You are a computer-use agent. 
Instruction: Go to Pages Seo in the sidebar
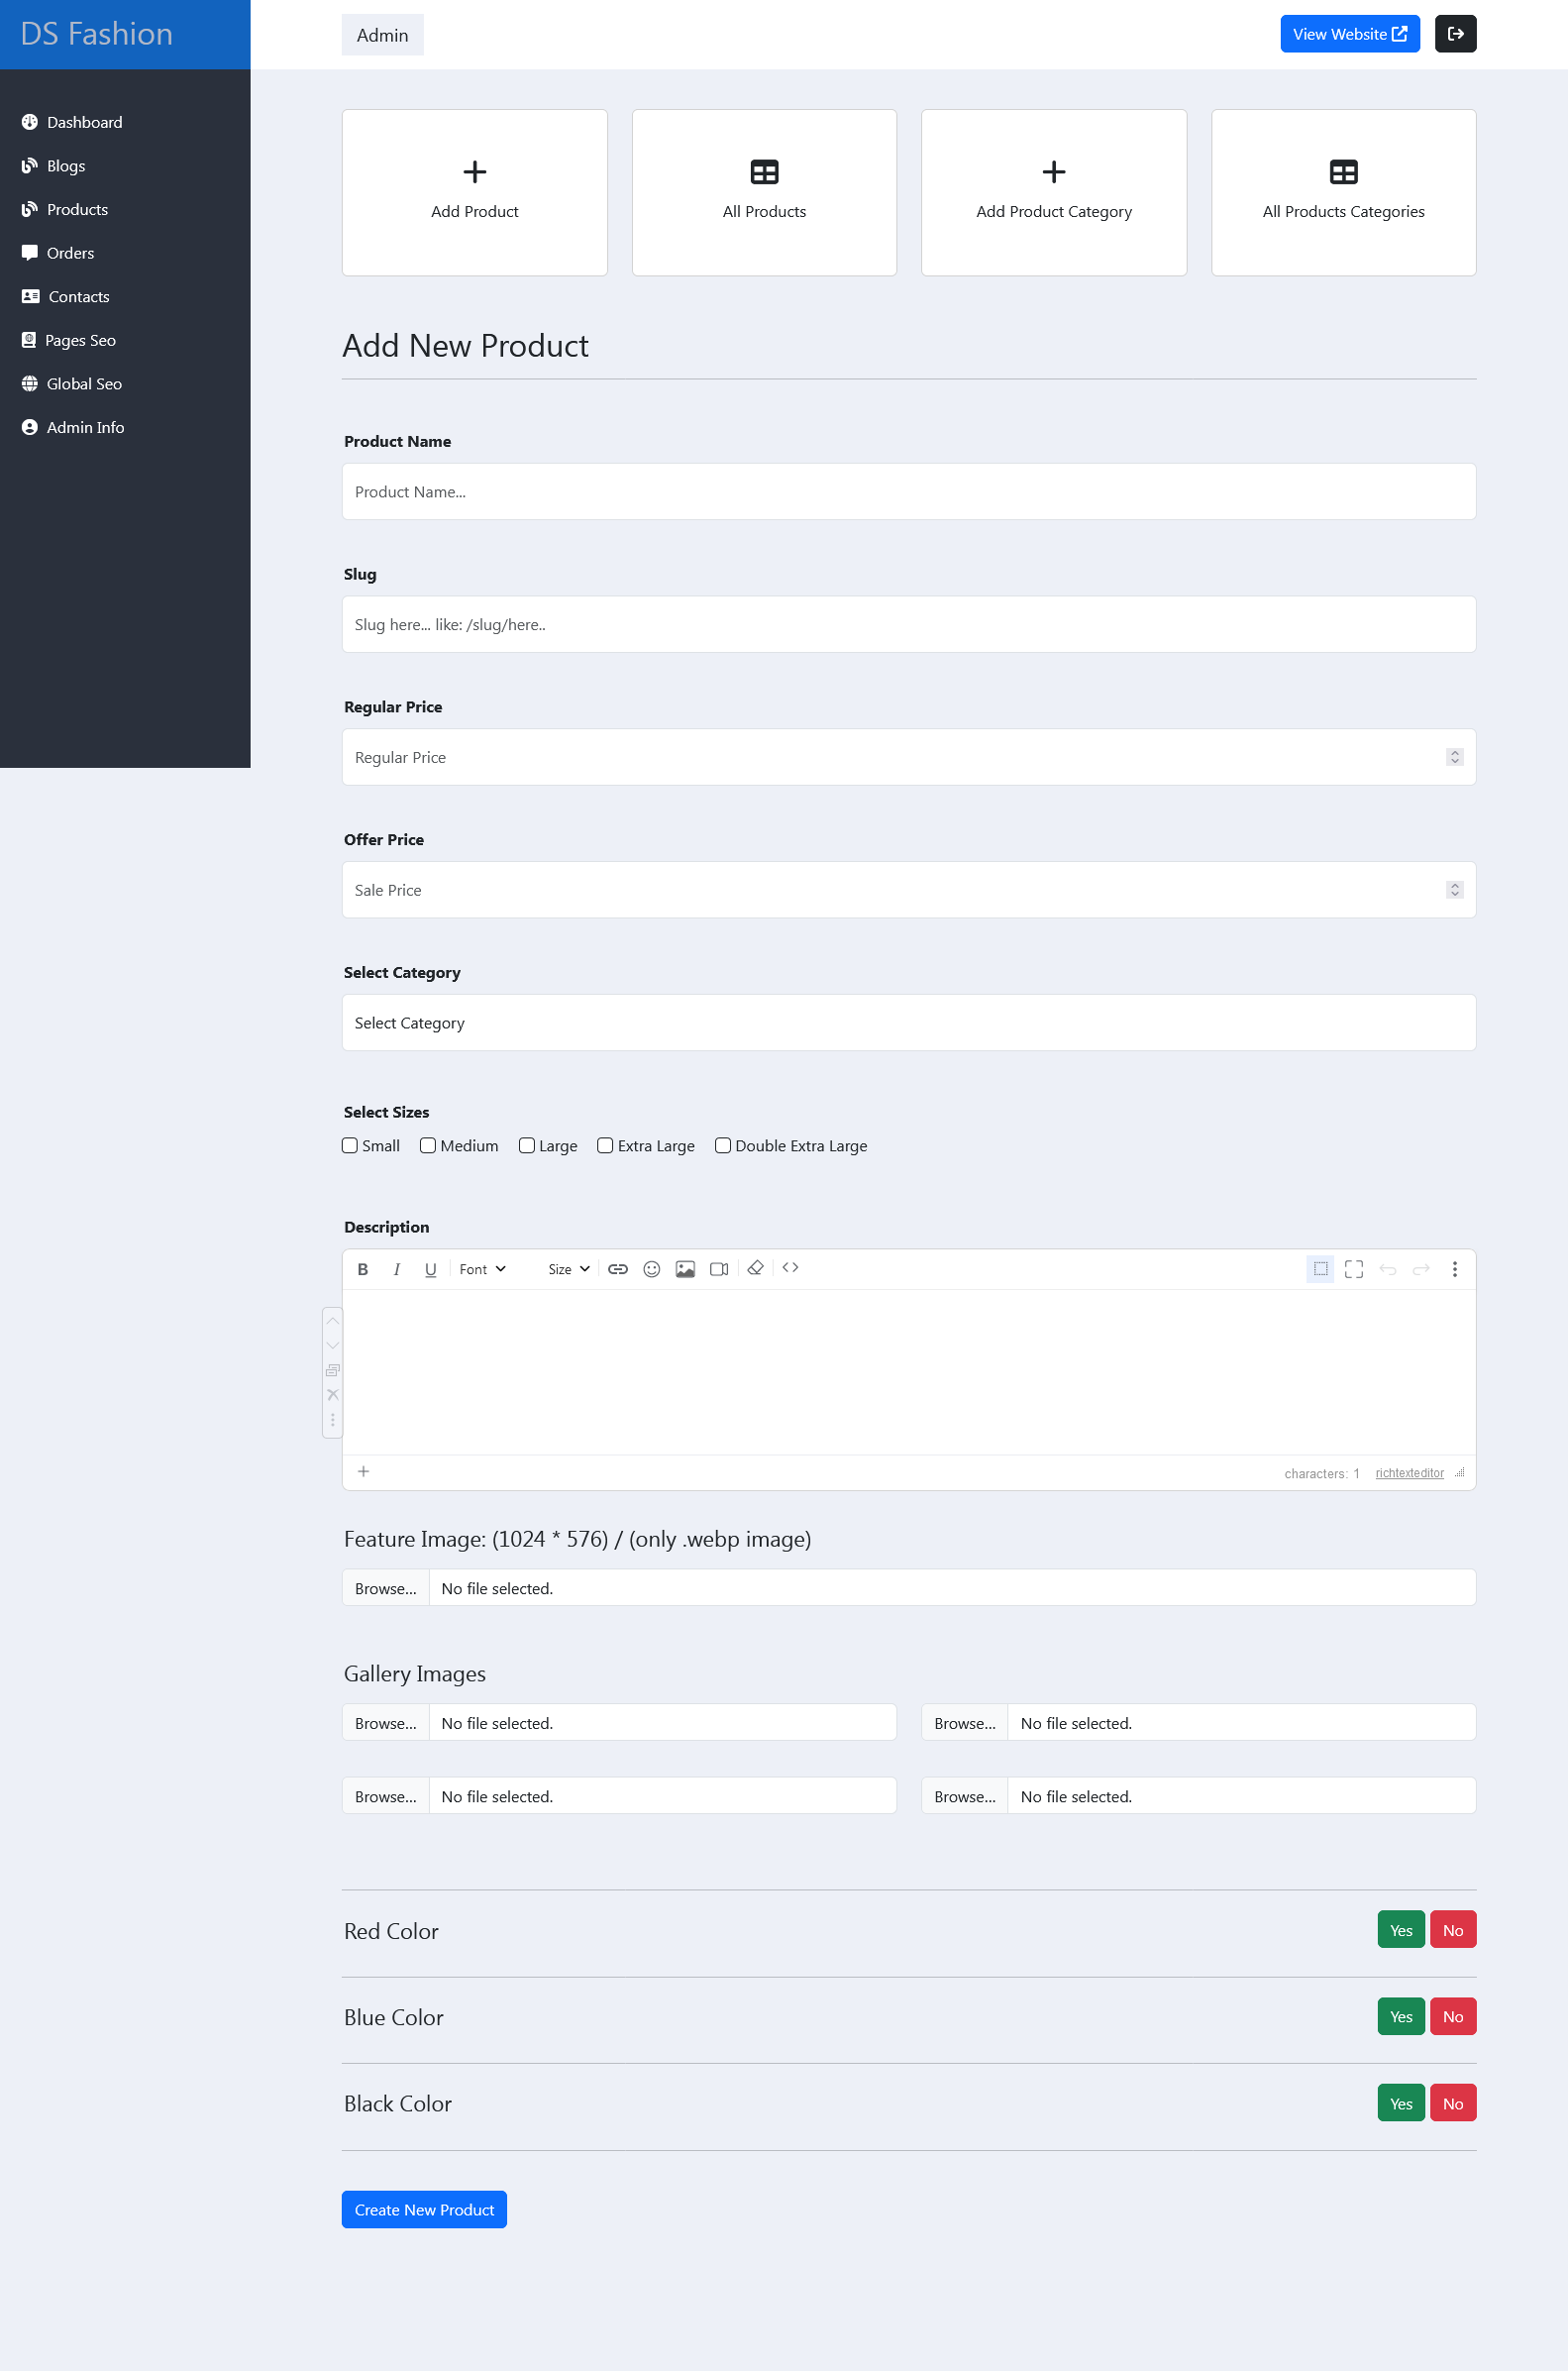[x=80, y=340]
